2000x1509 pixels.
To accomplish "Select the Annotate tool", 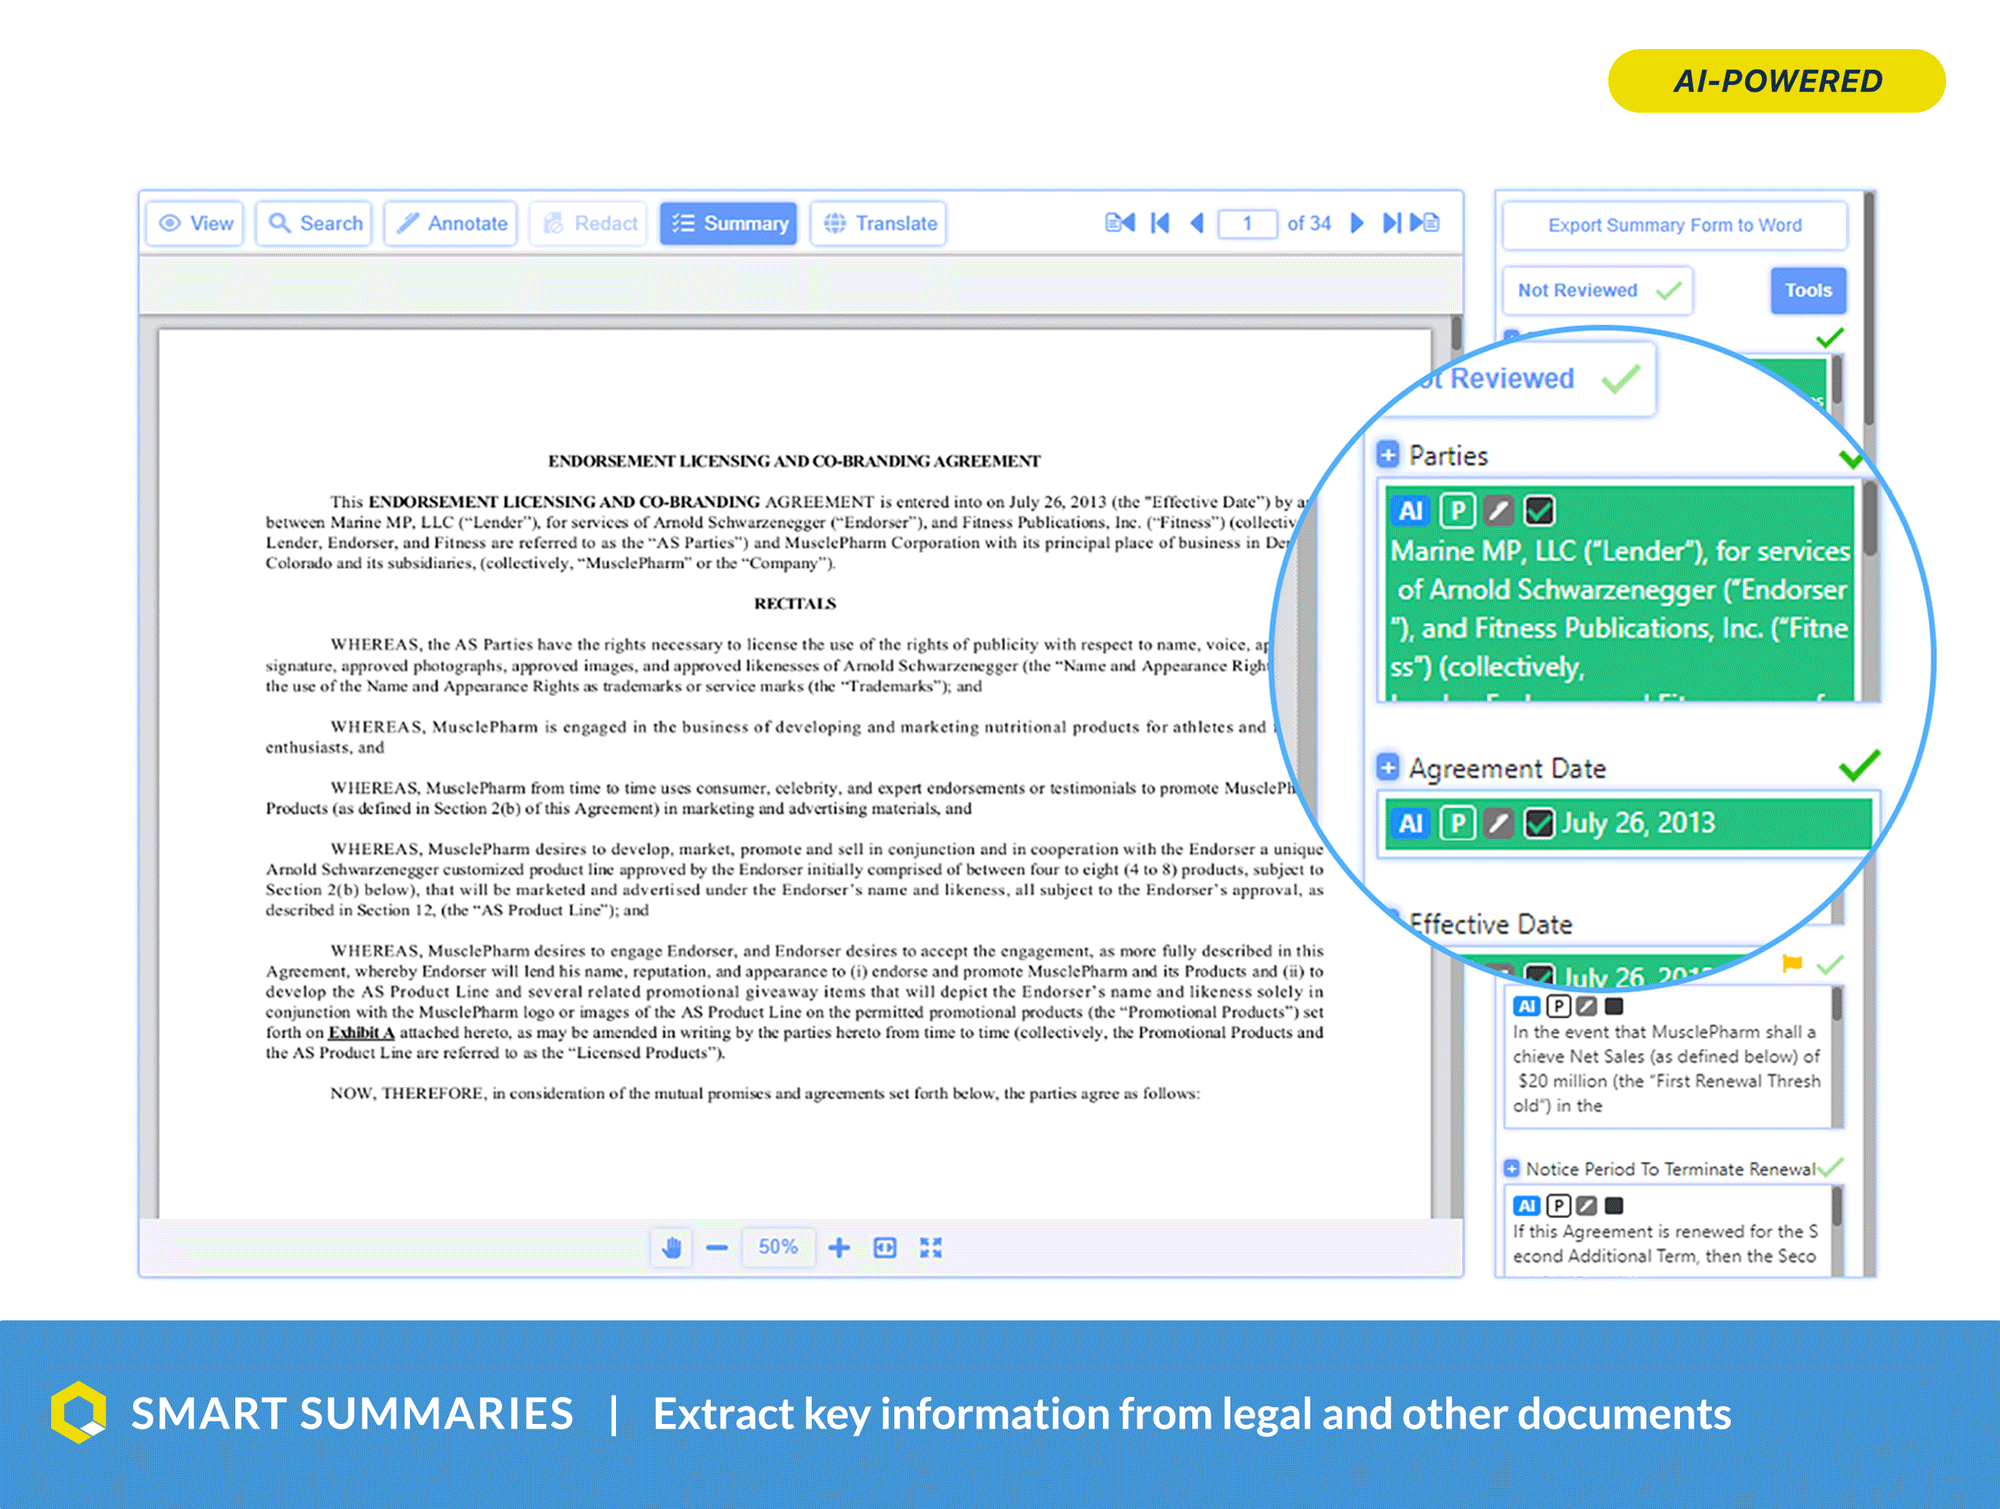I will (450, 223).
